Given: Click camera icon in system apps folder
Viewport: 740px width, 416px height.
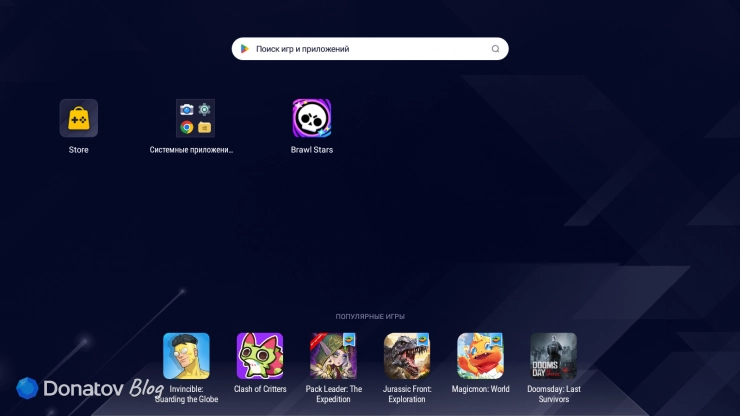Looking at the screenshot, I should tap(186, 110).
